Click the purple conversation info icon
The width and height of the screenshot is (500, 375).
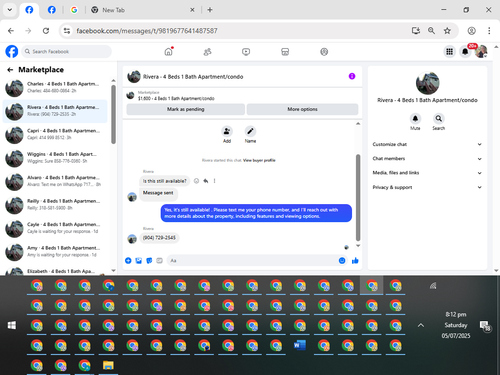[352, 76]
